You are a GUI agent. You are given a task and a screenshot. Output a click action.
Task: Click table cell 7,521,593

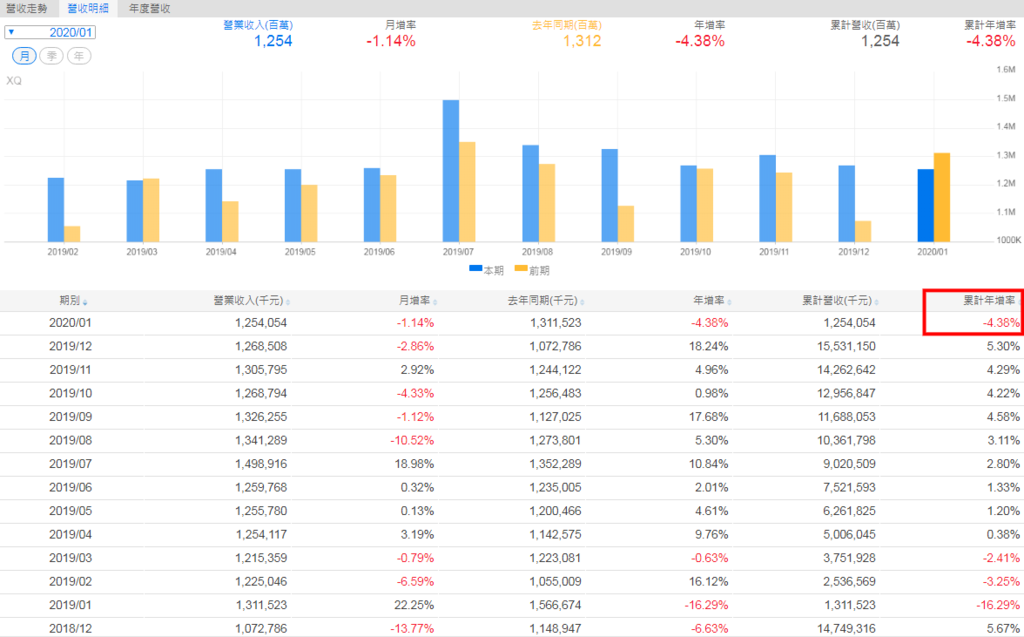coord(849,487)
